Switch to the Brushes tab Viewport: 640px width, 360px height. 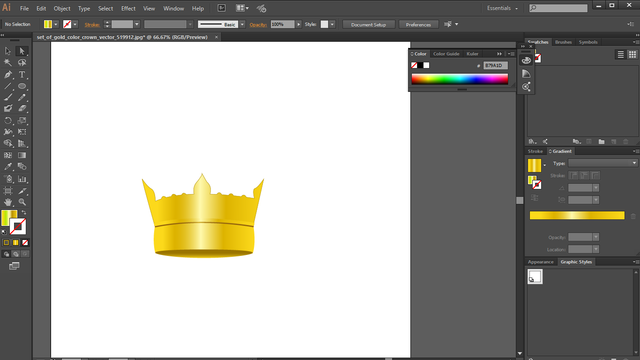(563, 42)
